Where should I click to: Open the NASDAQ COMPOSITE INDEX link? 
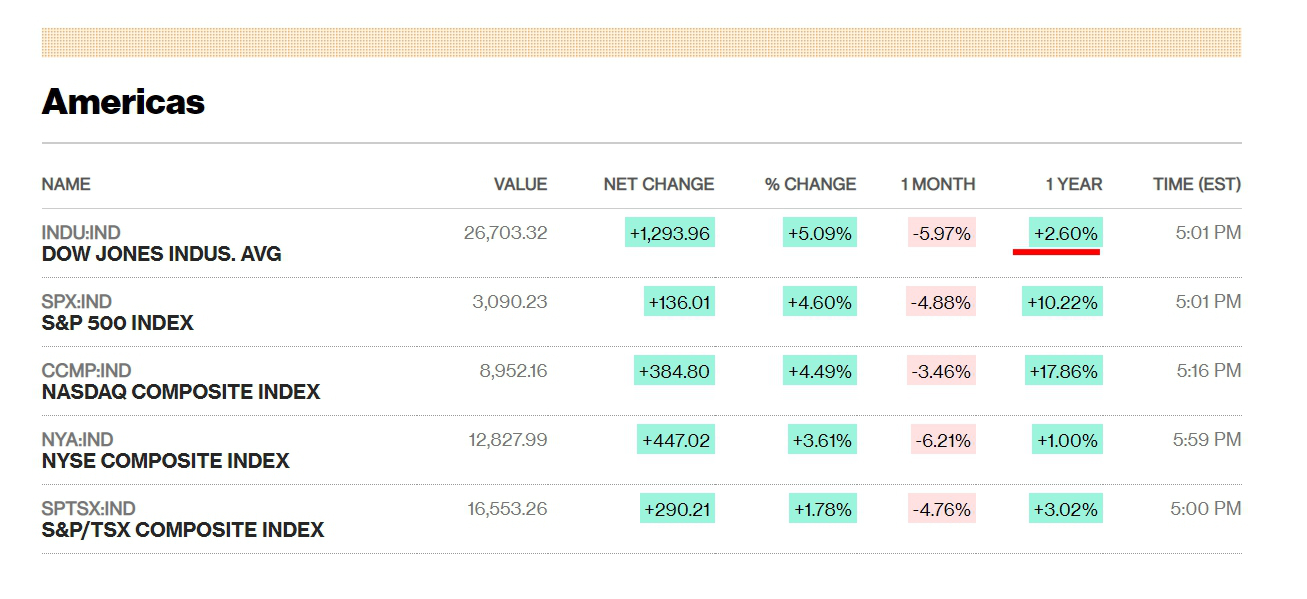click(181, 392)
